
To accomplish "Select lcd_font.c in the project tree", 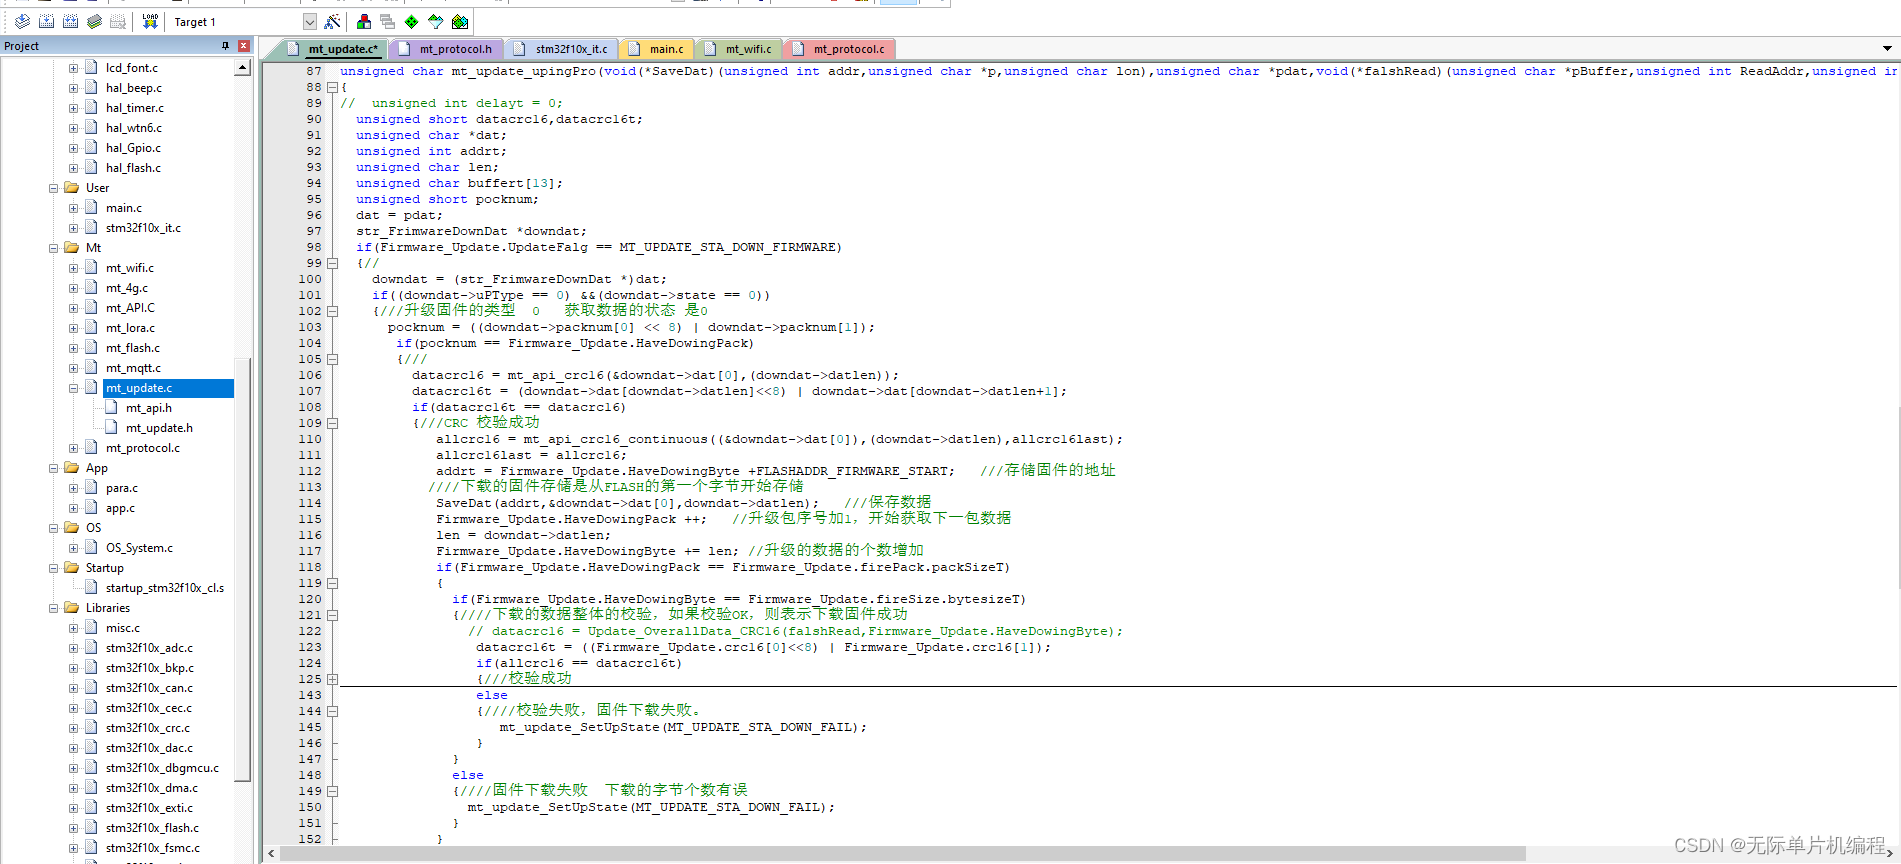I will (x=132, y=68).
